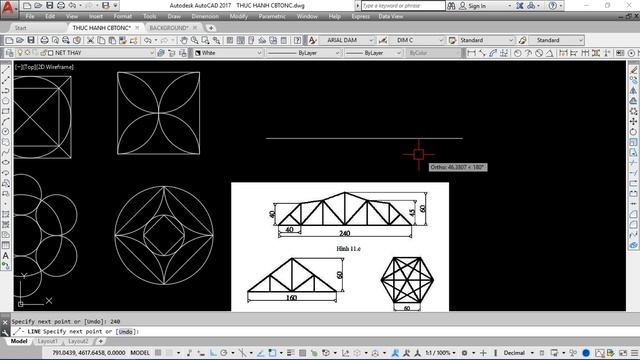Save the drawing using the floppy disk icon

(x=31, y=40)
